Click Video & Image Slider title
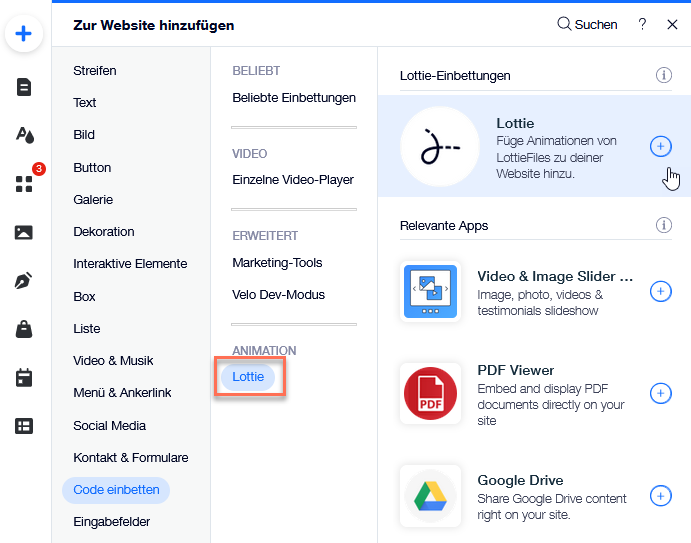 (555, 276)
